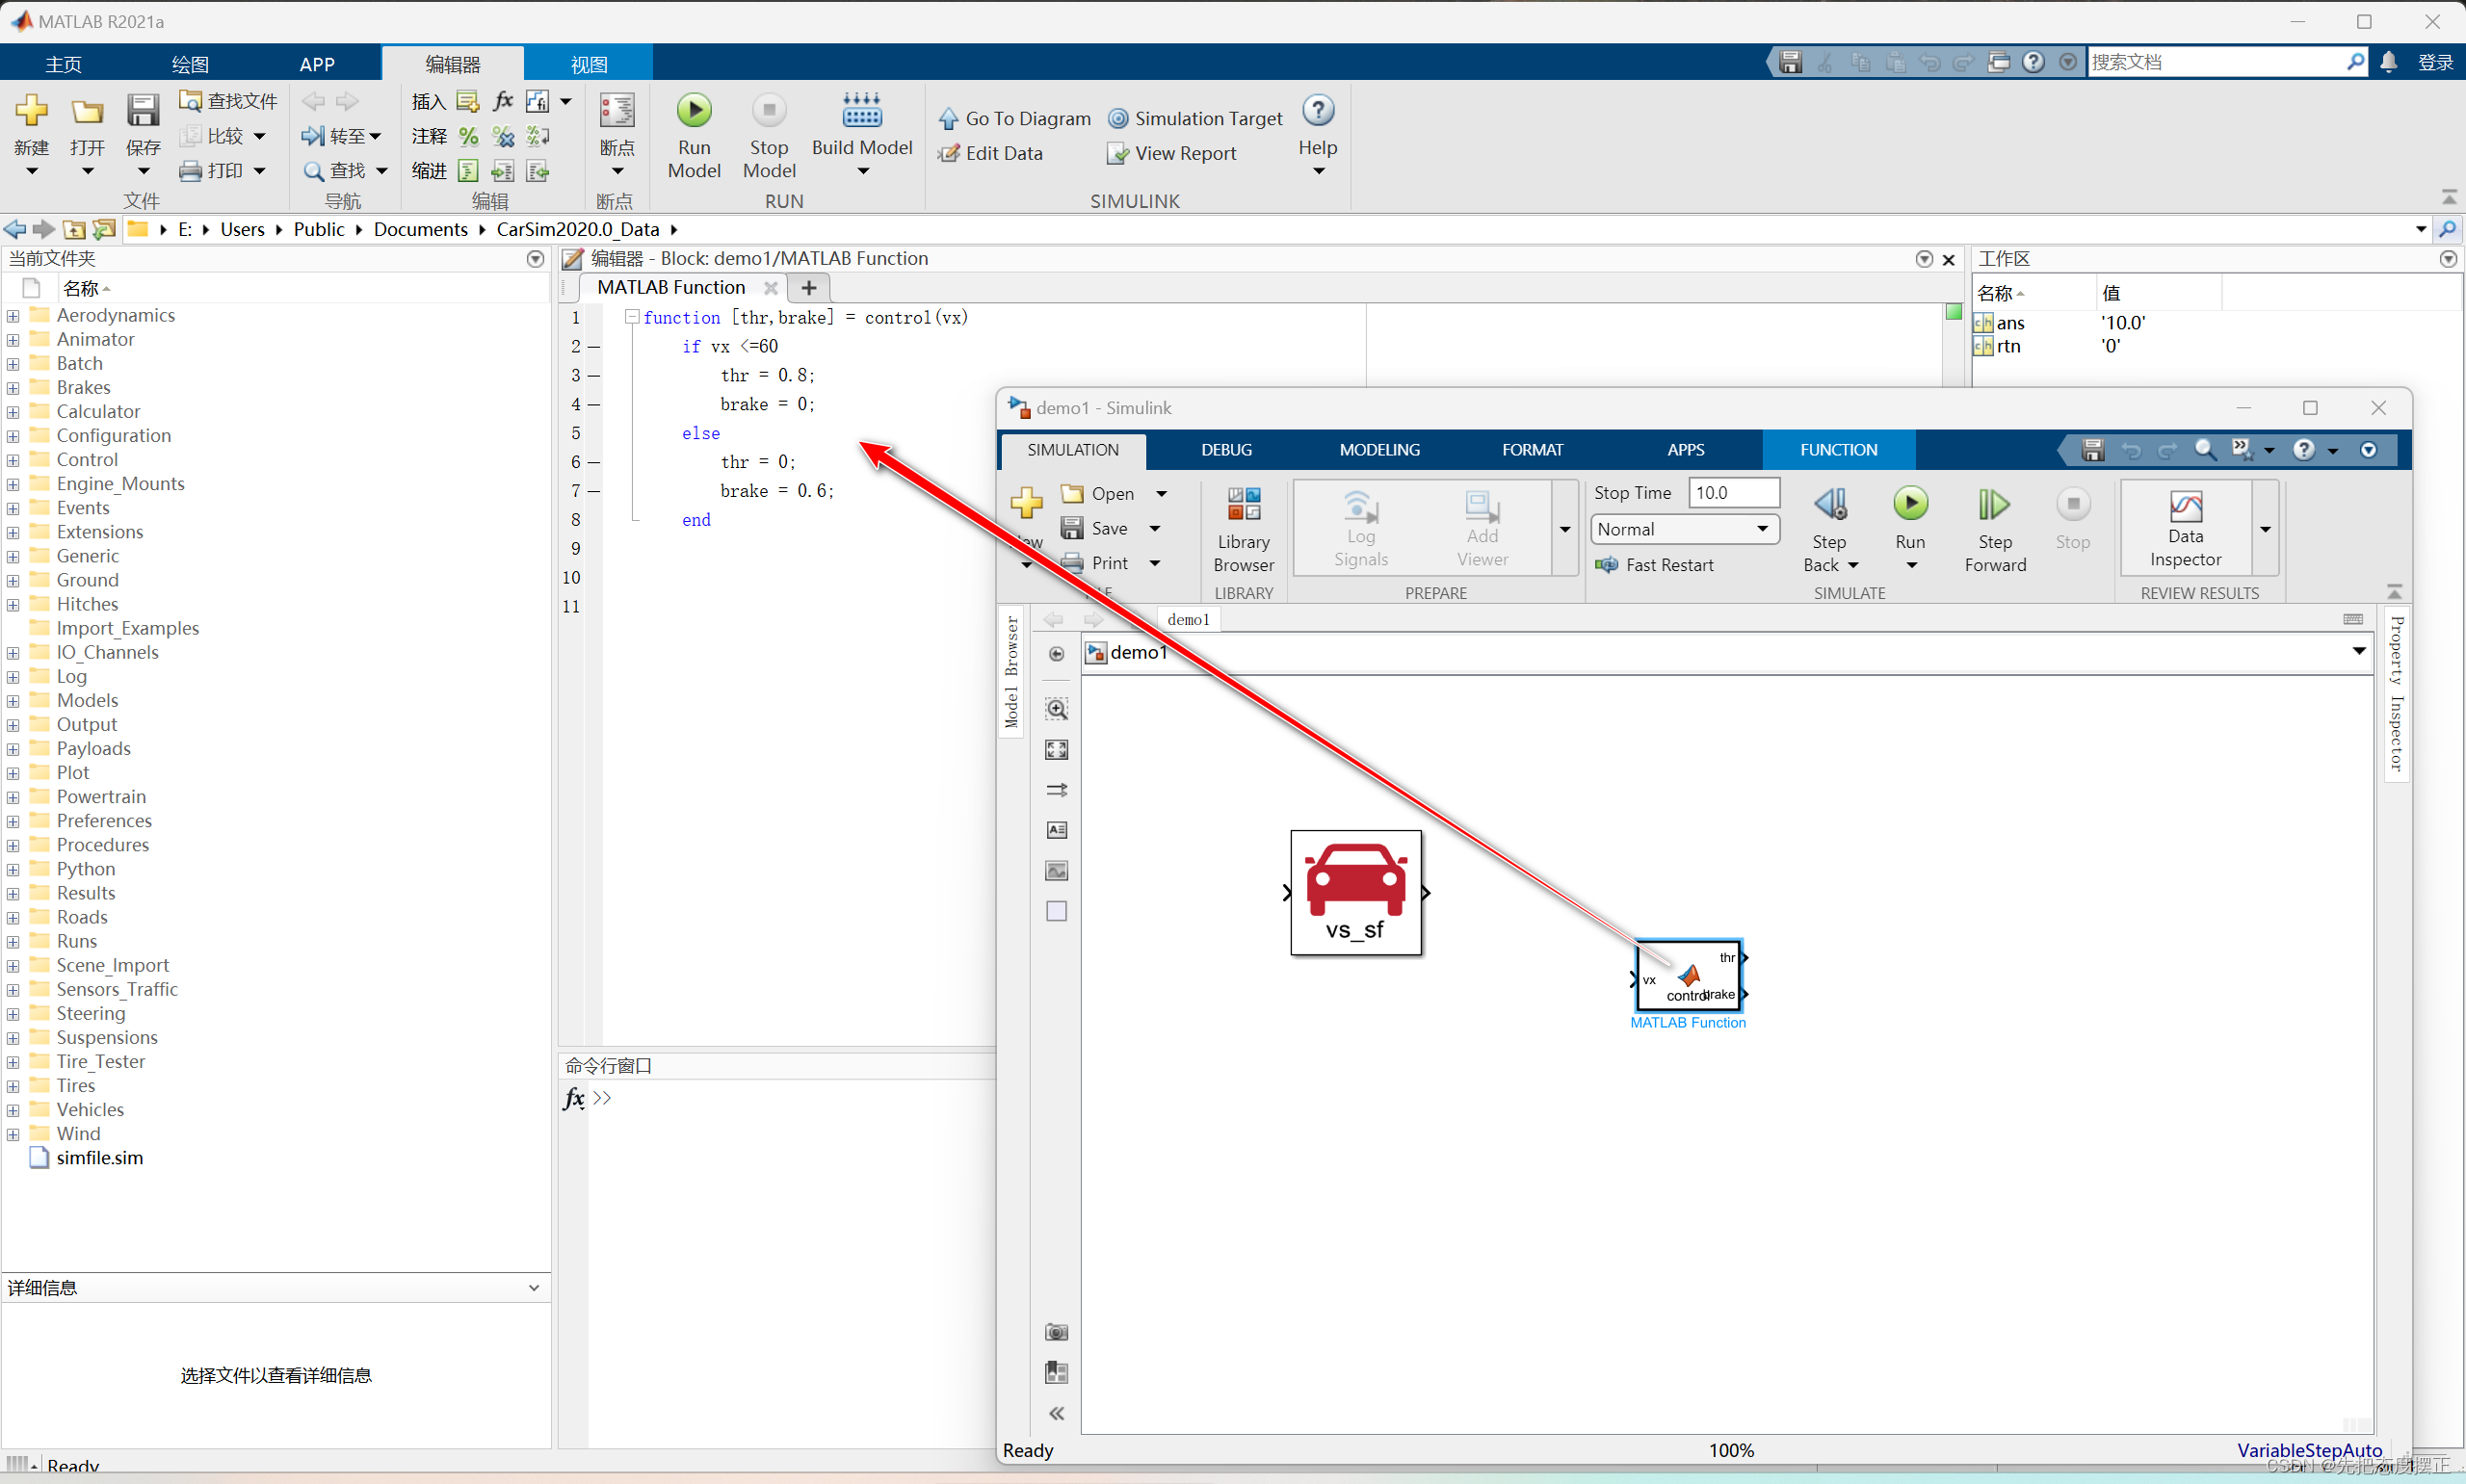Expand the Vehicles folder tree node
The height and width of the screenshot is (1484, 2466).
pyautogui.click(x=13, y=1110)
